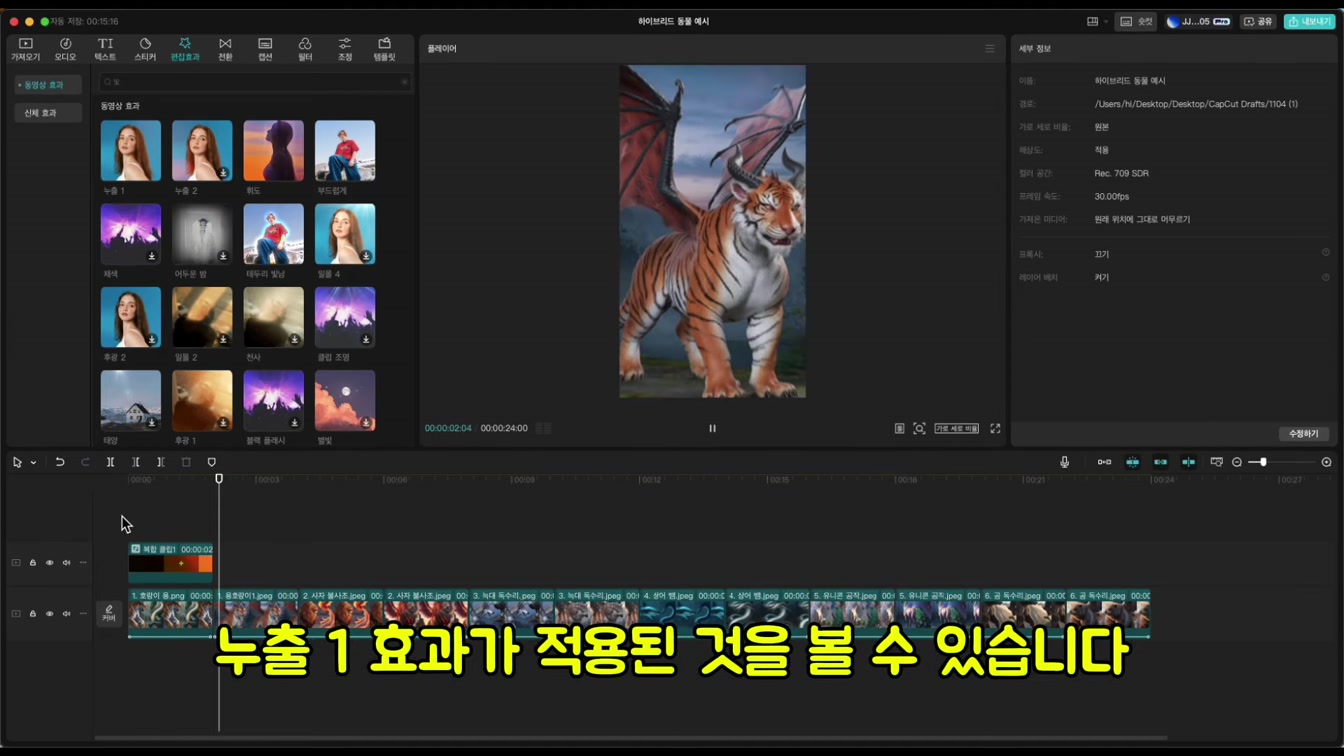
Task: Open the 템플릿 (Templates) tab
Action: [384, 49]
